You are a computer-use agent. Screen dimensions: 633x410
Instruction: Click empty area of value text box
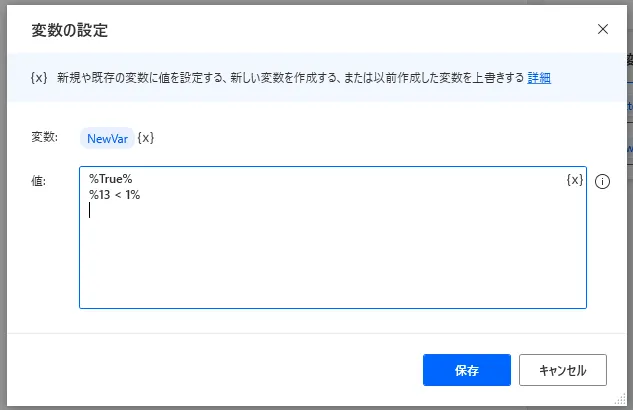(333, 262)
